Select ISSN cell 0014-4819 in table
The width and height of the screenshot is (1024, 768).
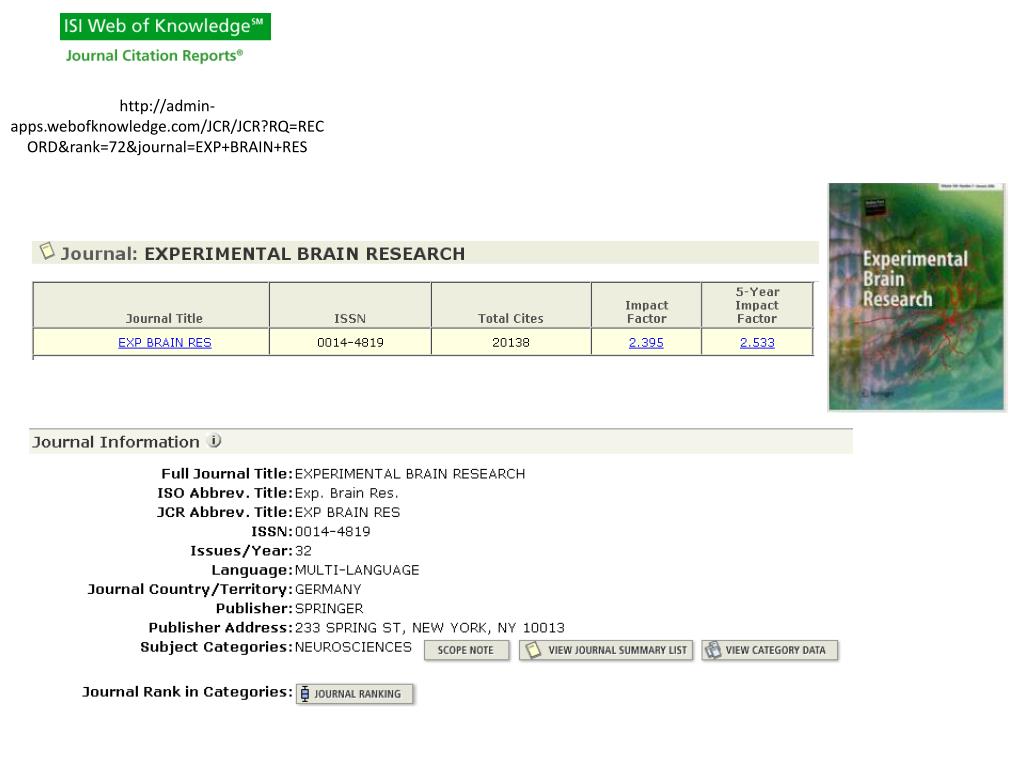click(x=350, y=342)
